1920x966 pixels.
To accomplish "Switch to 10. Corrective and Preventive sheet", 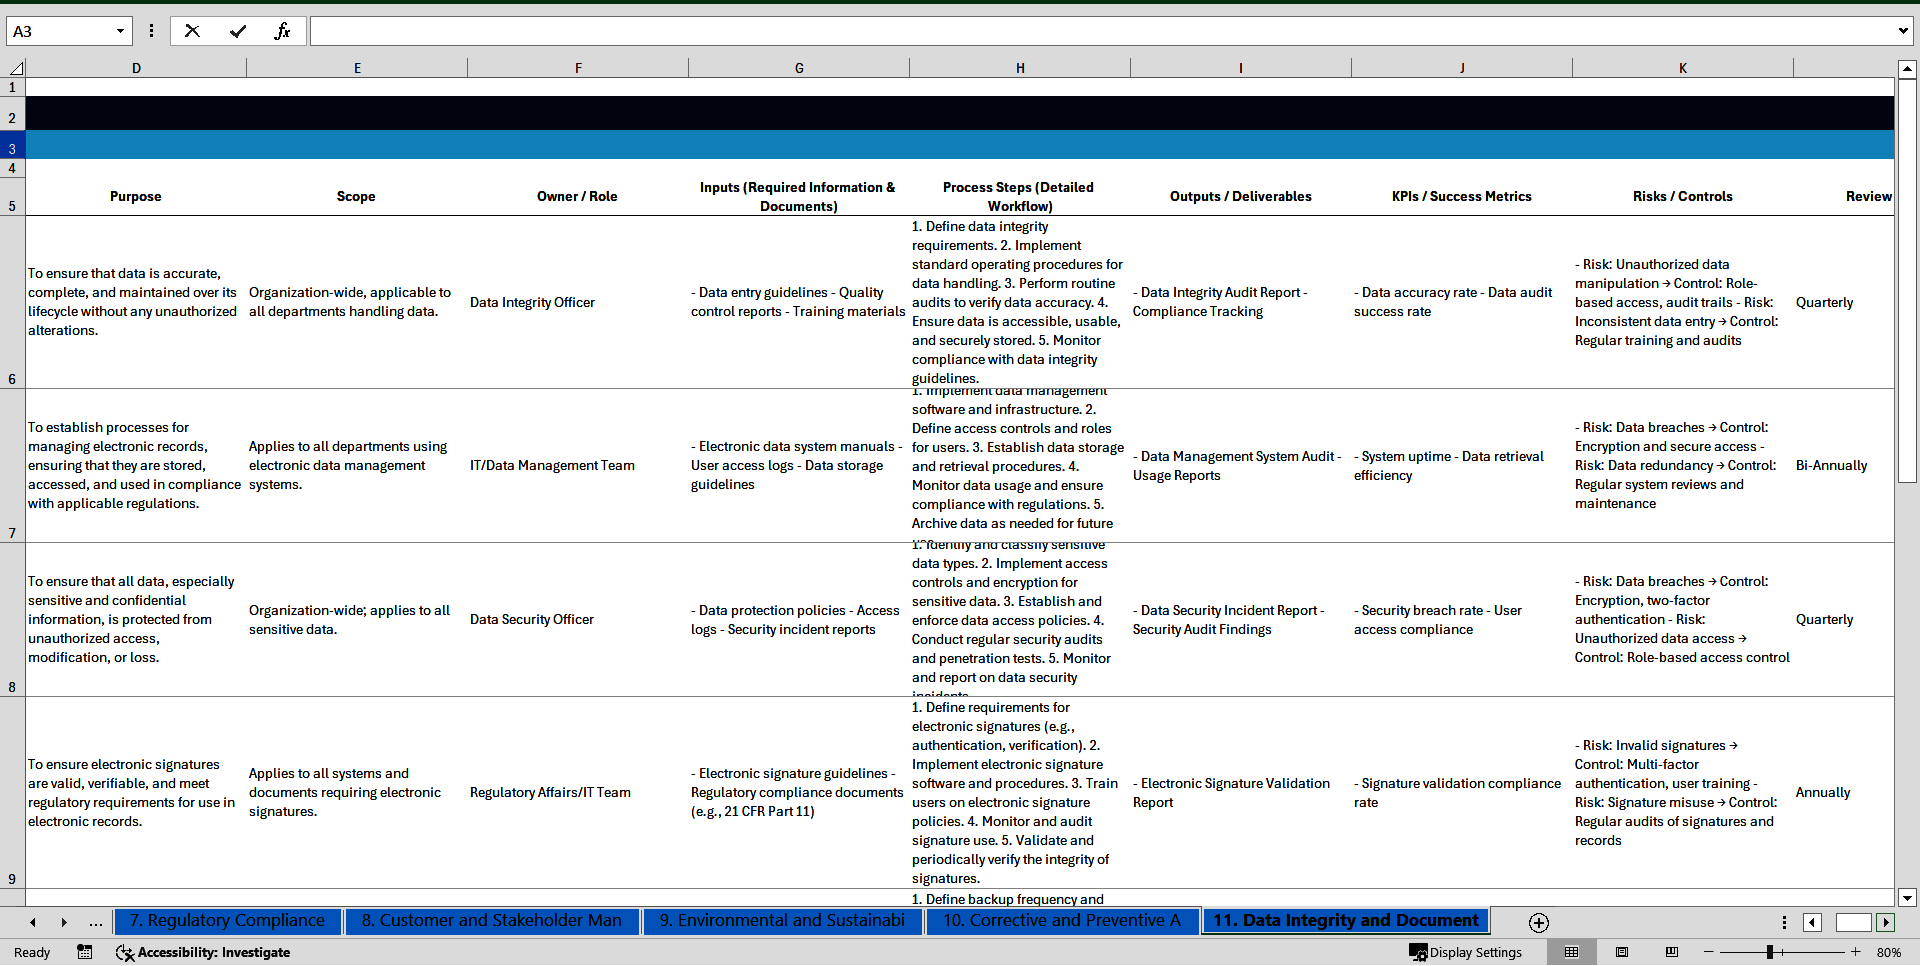I will coord(1061,921).
